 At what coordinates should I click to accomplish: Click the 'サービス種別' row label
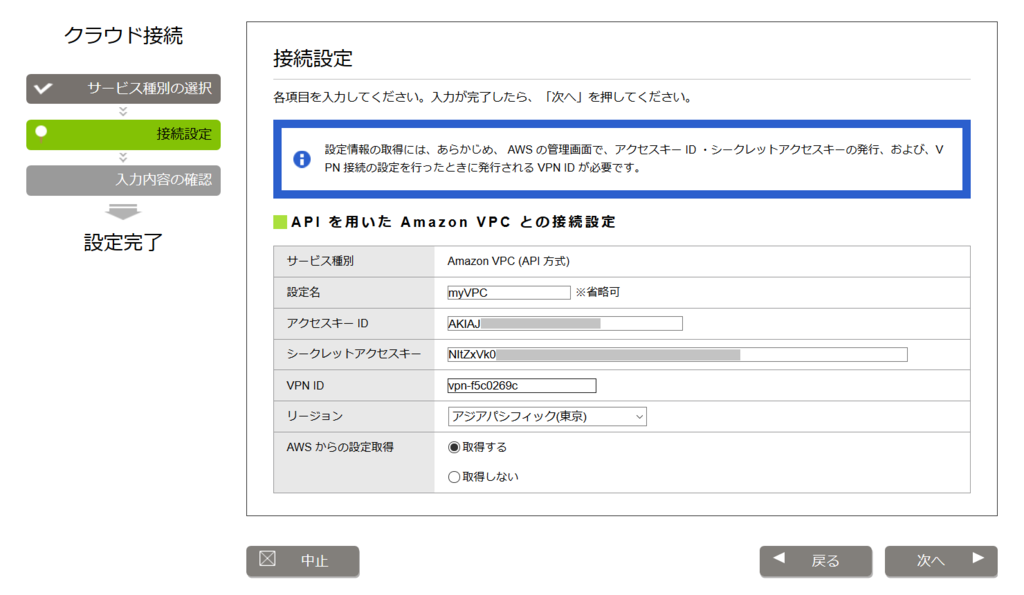tap(320, 261)
